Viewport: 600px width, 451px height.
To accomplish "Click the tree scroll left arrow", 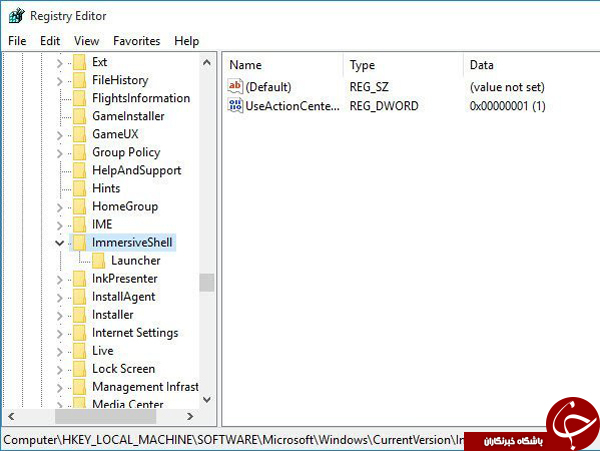I will [x=11, y=416].
